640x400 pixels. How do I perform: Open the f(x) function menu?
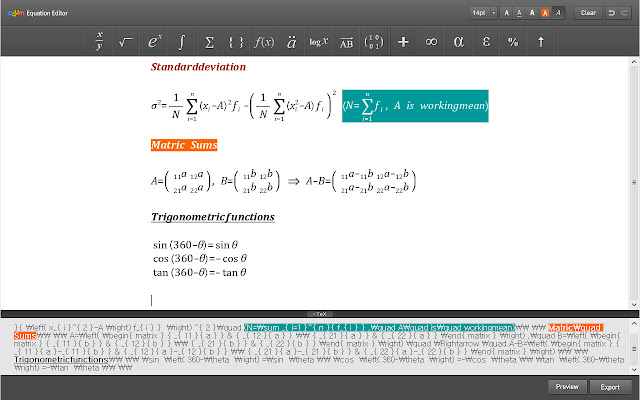(x=264, y=41)
